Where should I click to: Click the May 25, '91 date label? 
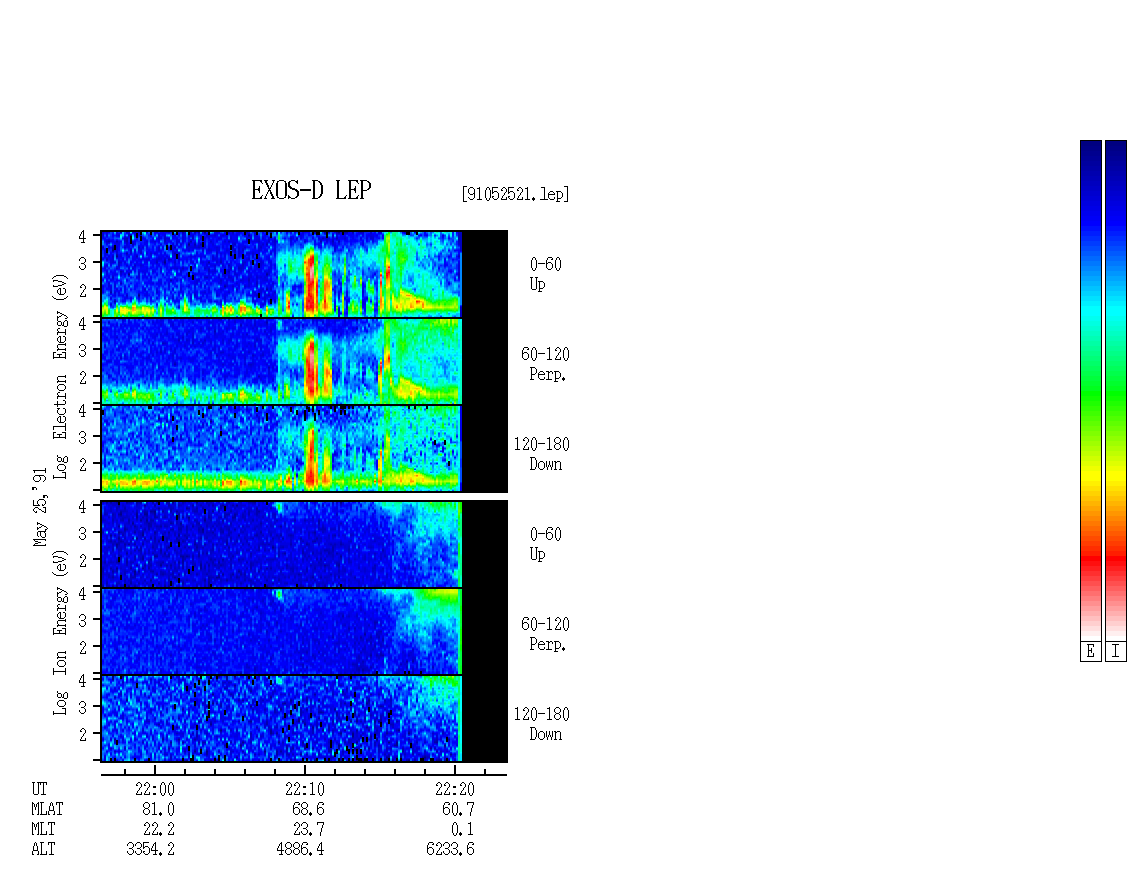40,507
